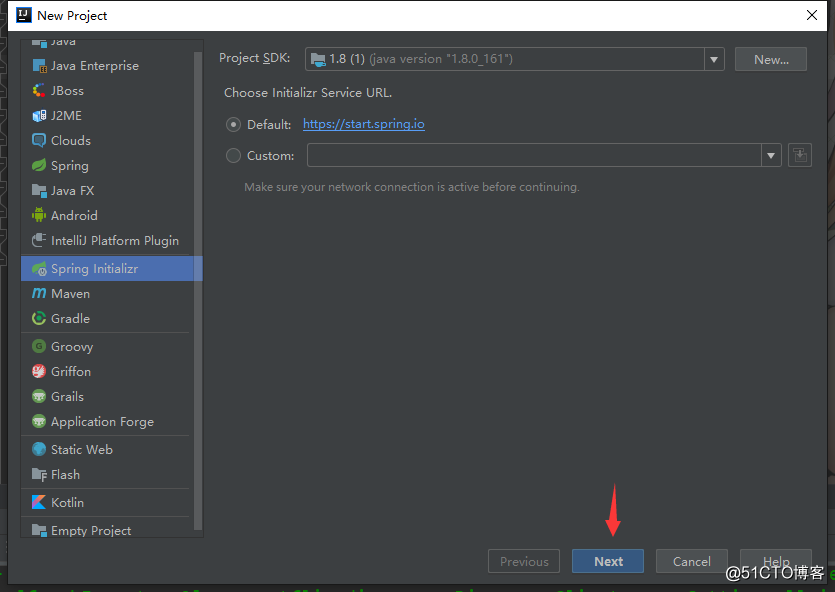Select the Spring Initializr project type
This screenshot has width=835, height=592.
point(112,269)
